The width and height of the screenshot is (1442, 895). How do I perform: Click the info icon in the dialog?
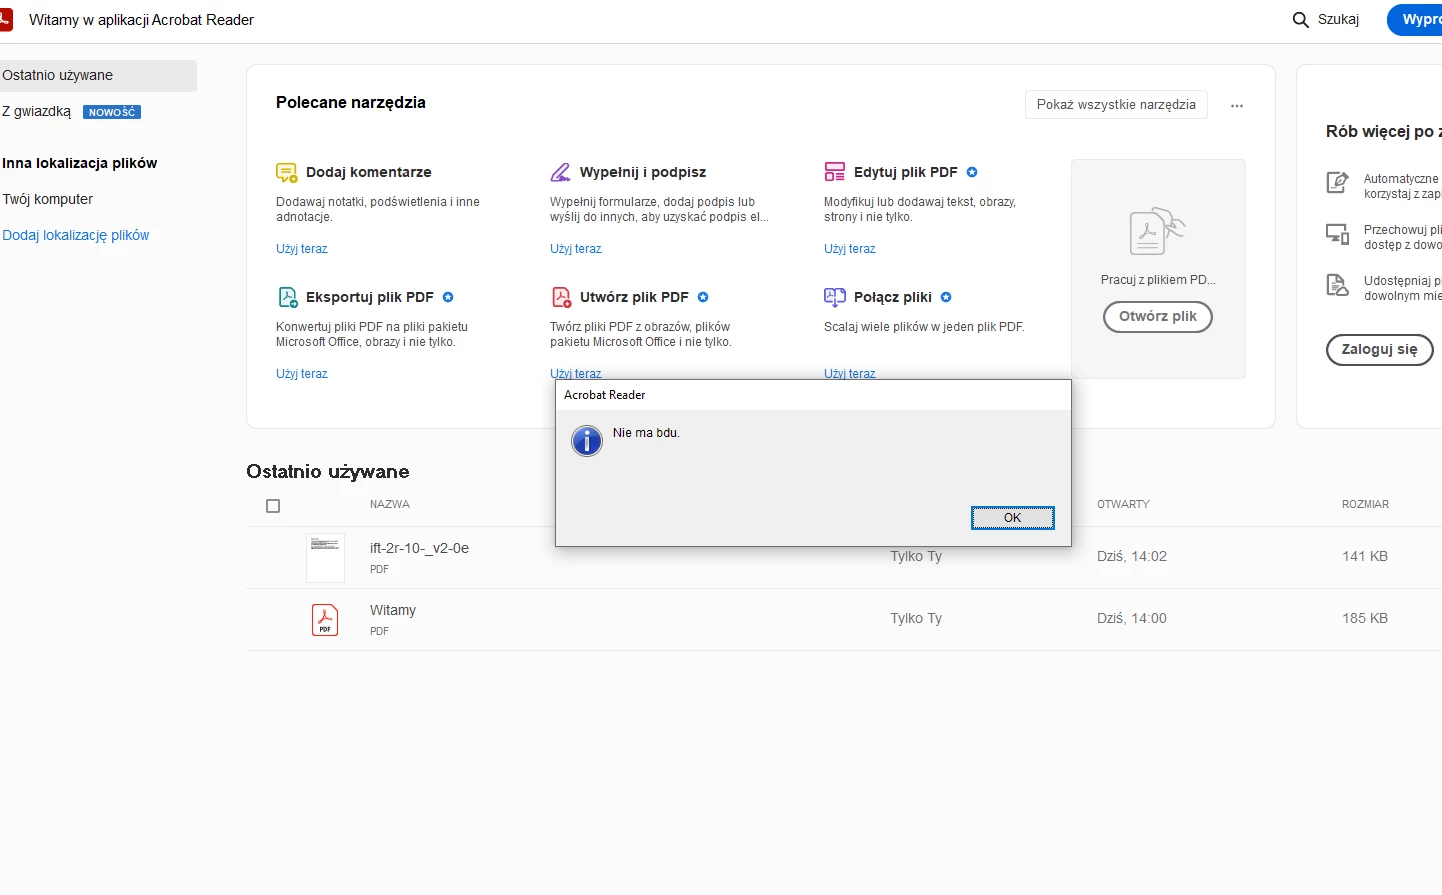587,441
